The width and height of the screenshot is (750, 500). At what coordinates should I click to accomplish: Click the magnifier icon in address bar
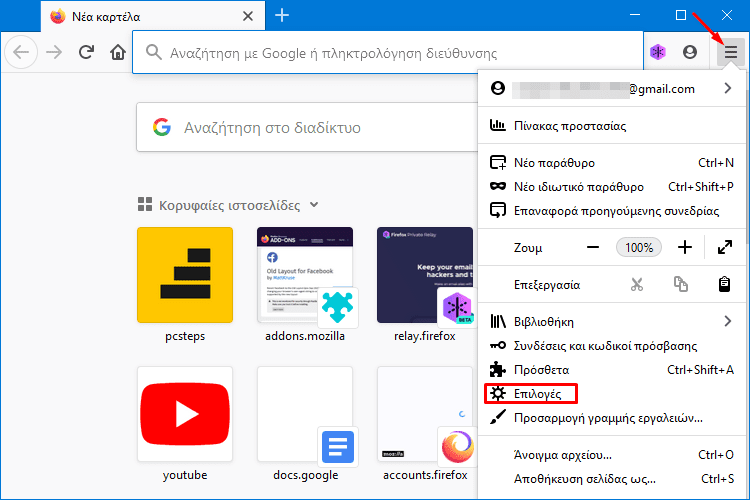(x=154, y=52)
